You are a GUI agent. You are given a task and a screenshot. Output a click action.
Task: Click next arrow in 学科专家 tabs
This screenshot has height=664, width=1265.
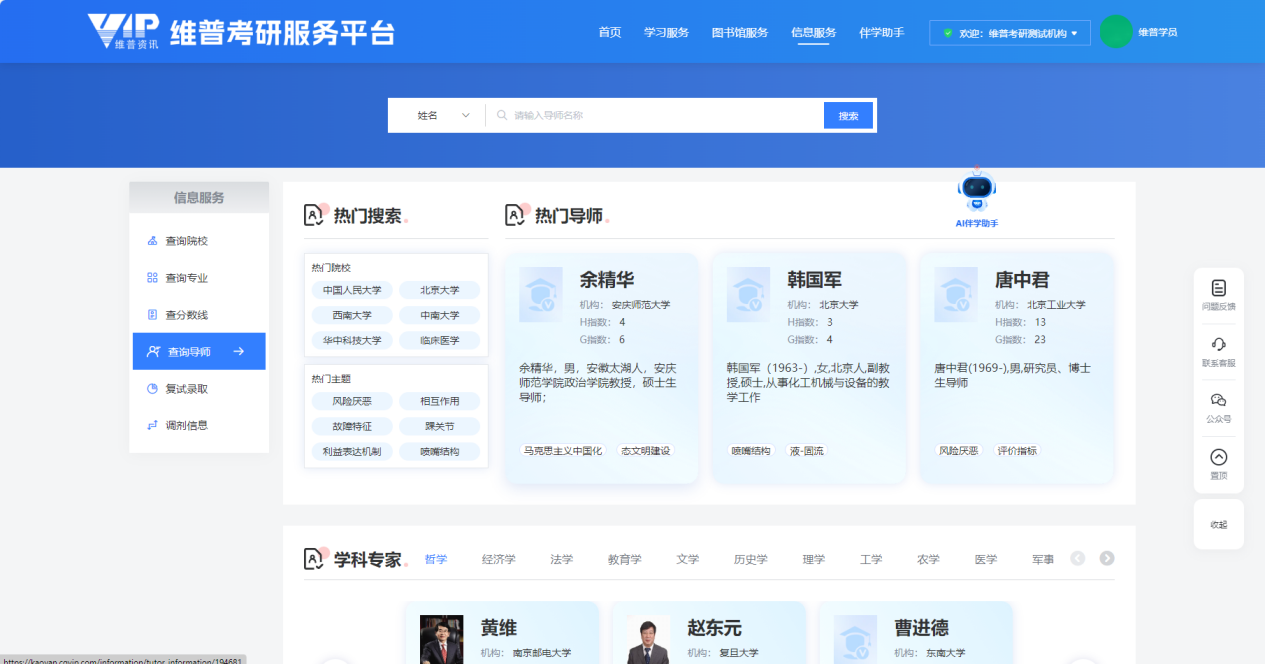pyautogui.click(x=1107, y=559)
